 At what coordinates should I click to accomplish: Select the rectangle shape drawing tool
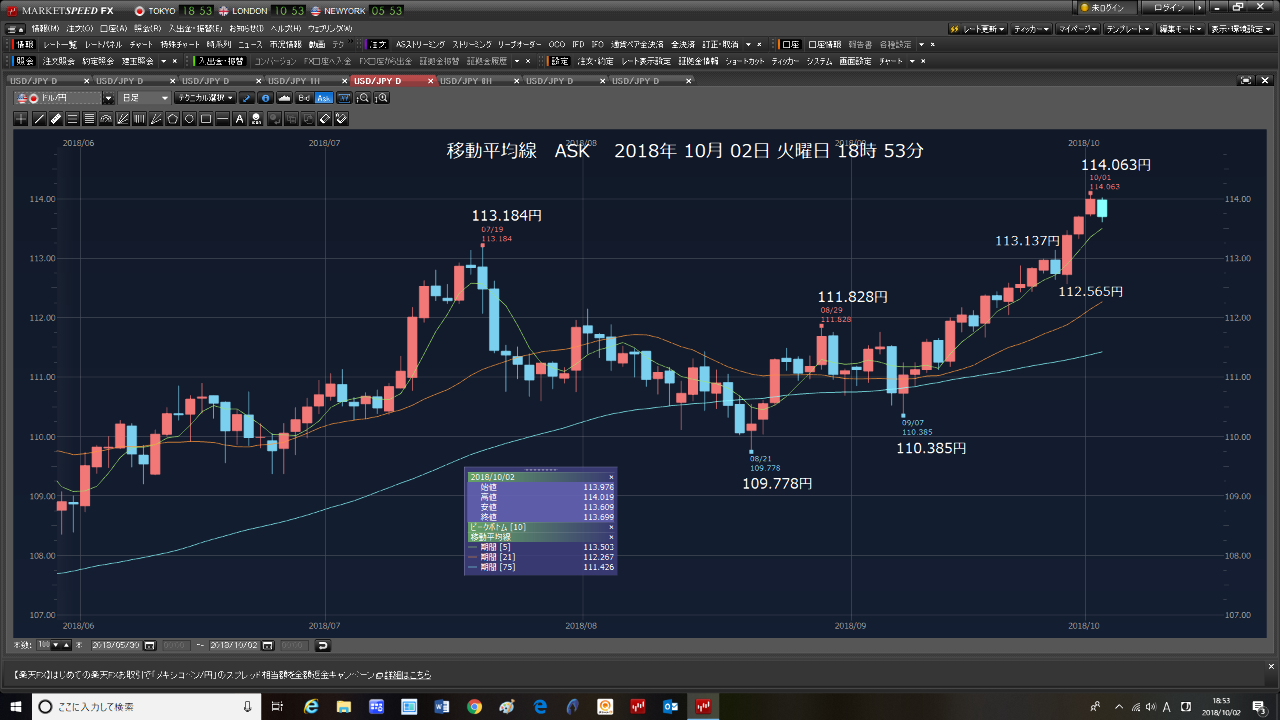[206, 119]
